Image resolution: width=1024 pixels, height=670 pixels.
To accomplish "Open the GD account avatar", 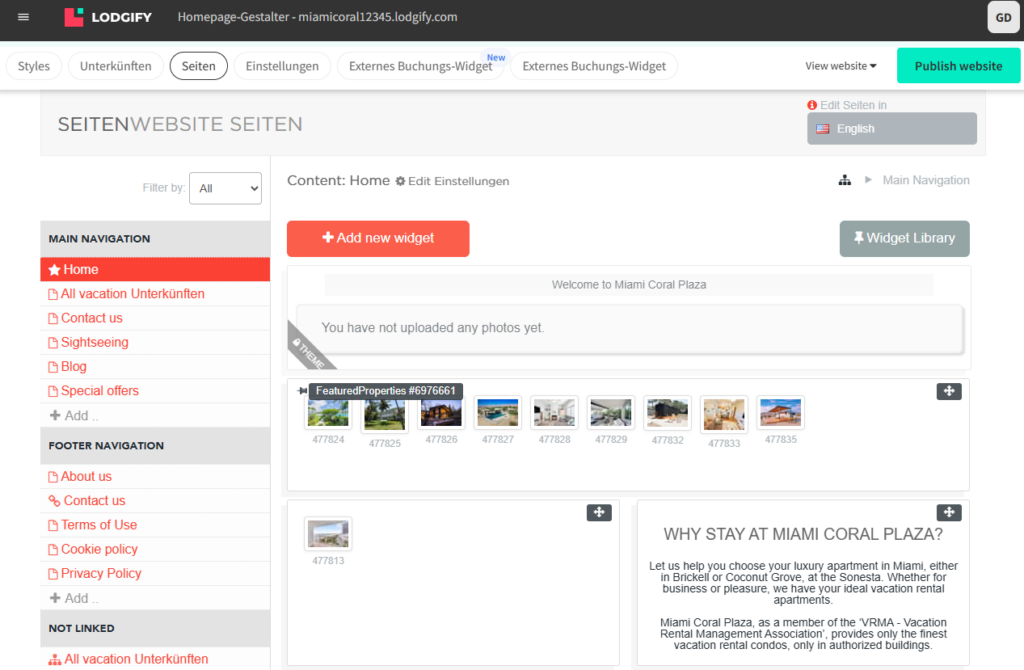I will 1003,18.
